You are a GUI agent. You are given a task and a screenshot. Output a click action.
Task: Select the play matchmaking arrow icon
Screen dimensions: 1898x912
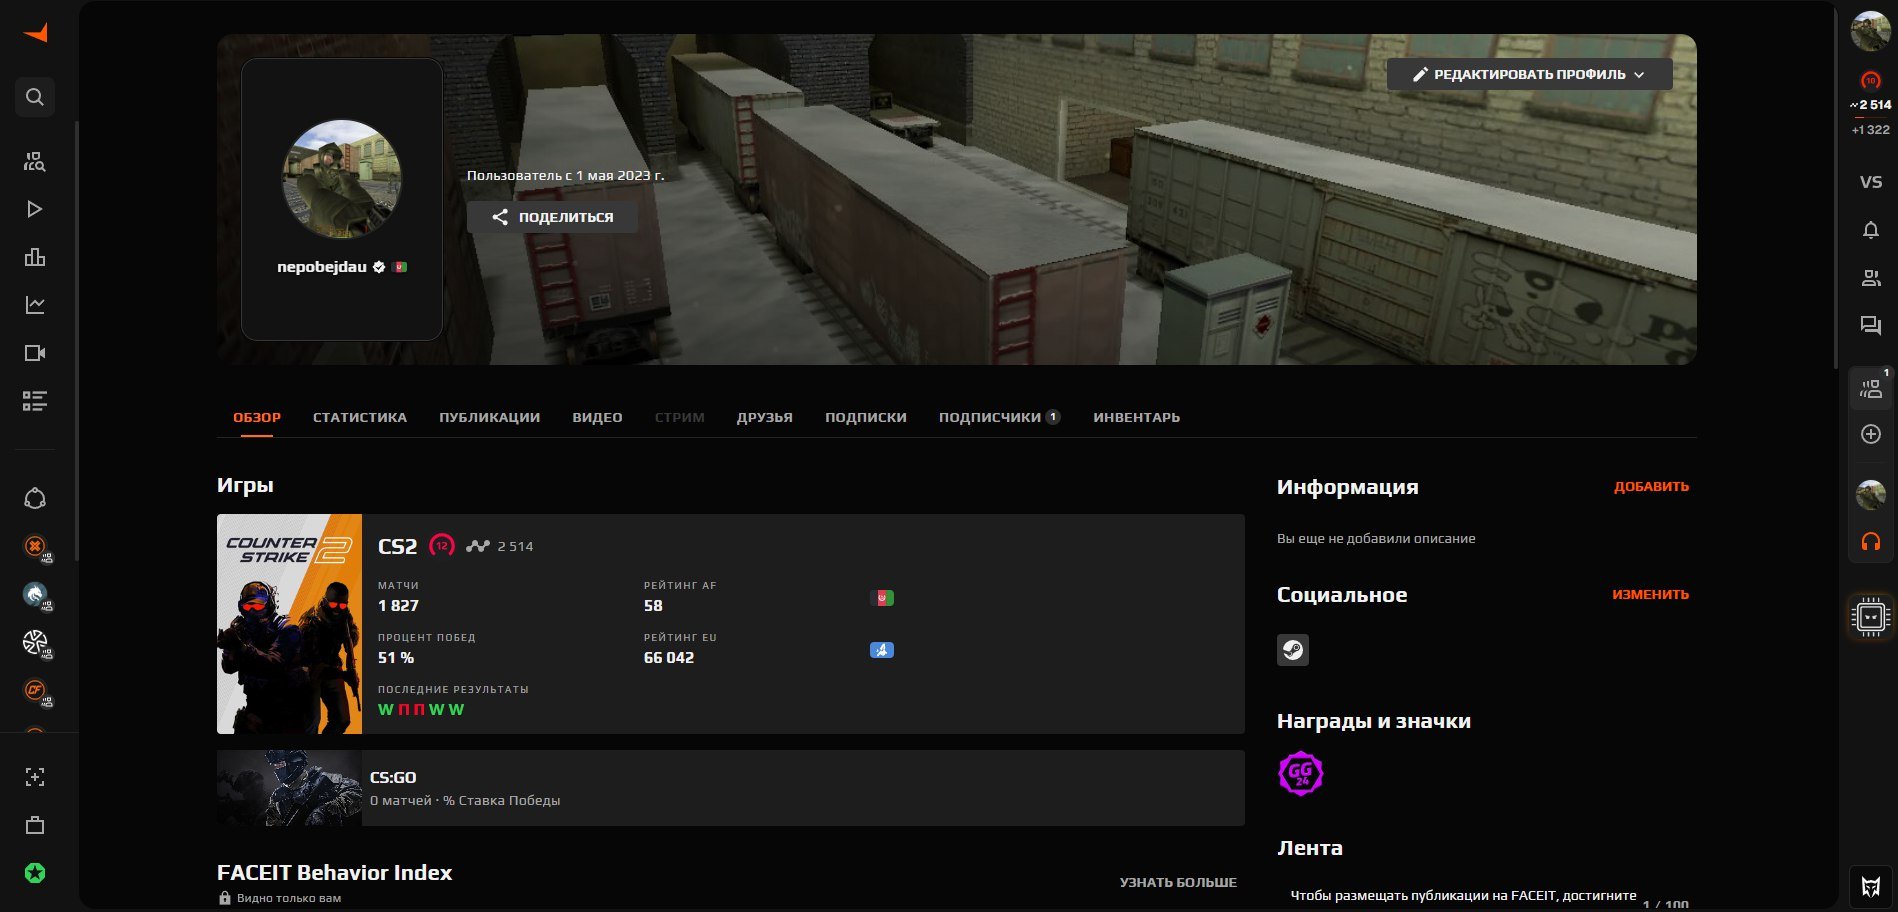point(35,209)
